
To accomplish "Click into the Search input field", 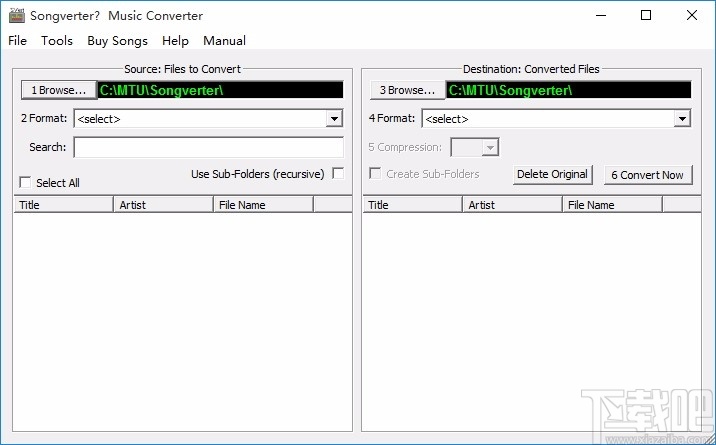I will coord(209,147).
